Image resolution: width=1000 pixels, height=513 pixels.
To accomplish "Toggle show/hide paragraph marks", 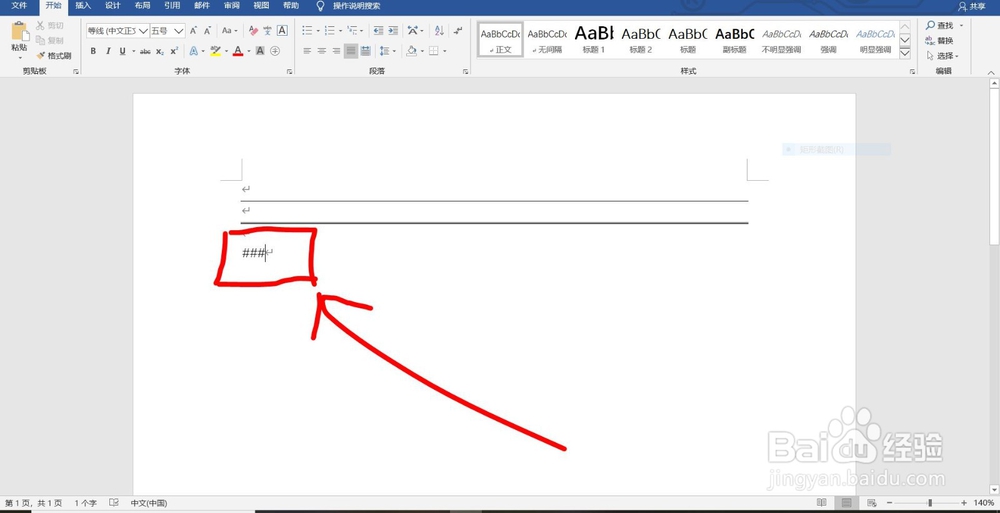I will pyautogui.click(x=458, y=31).
